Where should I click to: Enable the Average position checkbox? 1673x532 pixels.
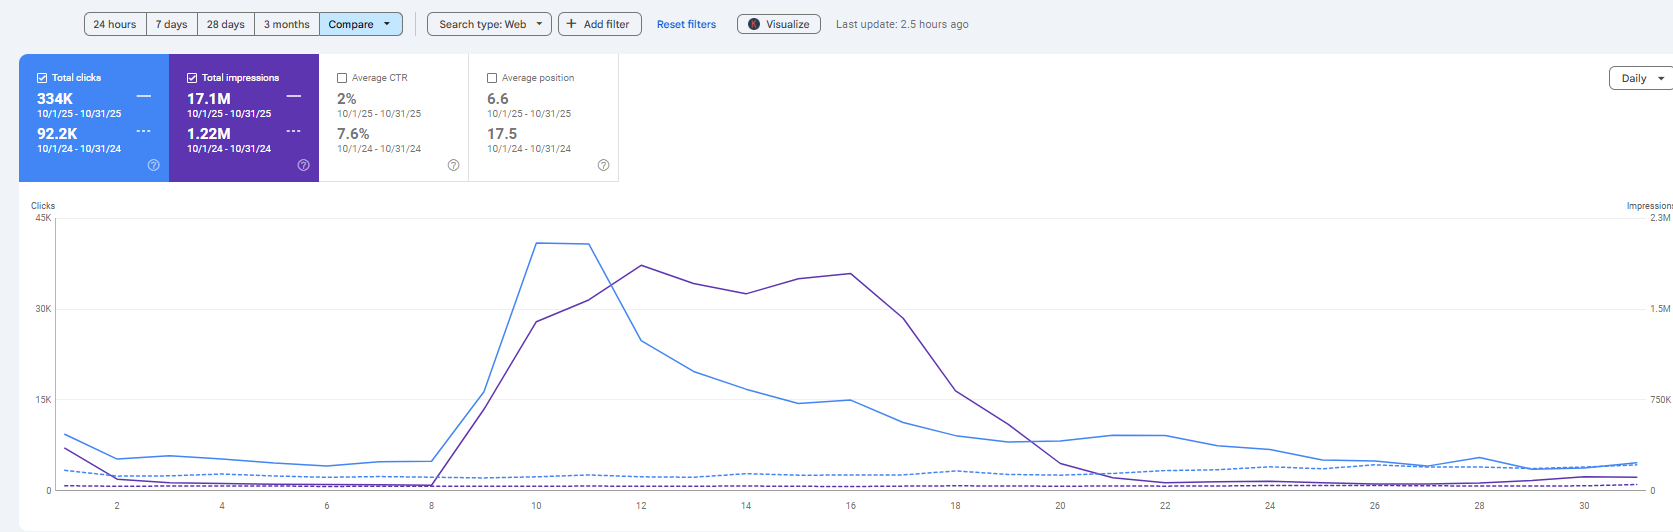tap(492, 78)
